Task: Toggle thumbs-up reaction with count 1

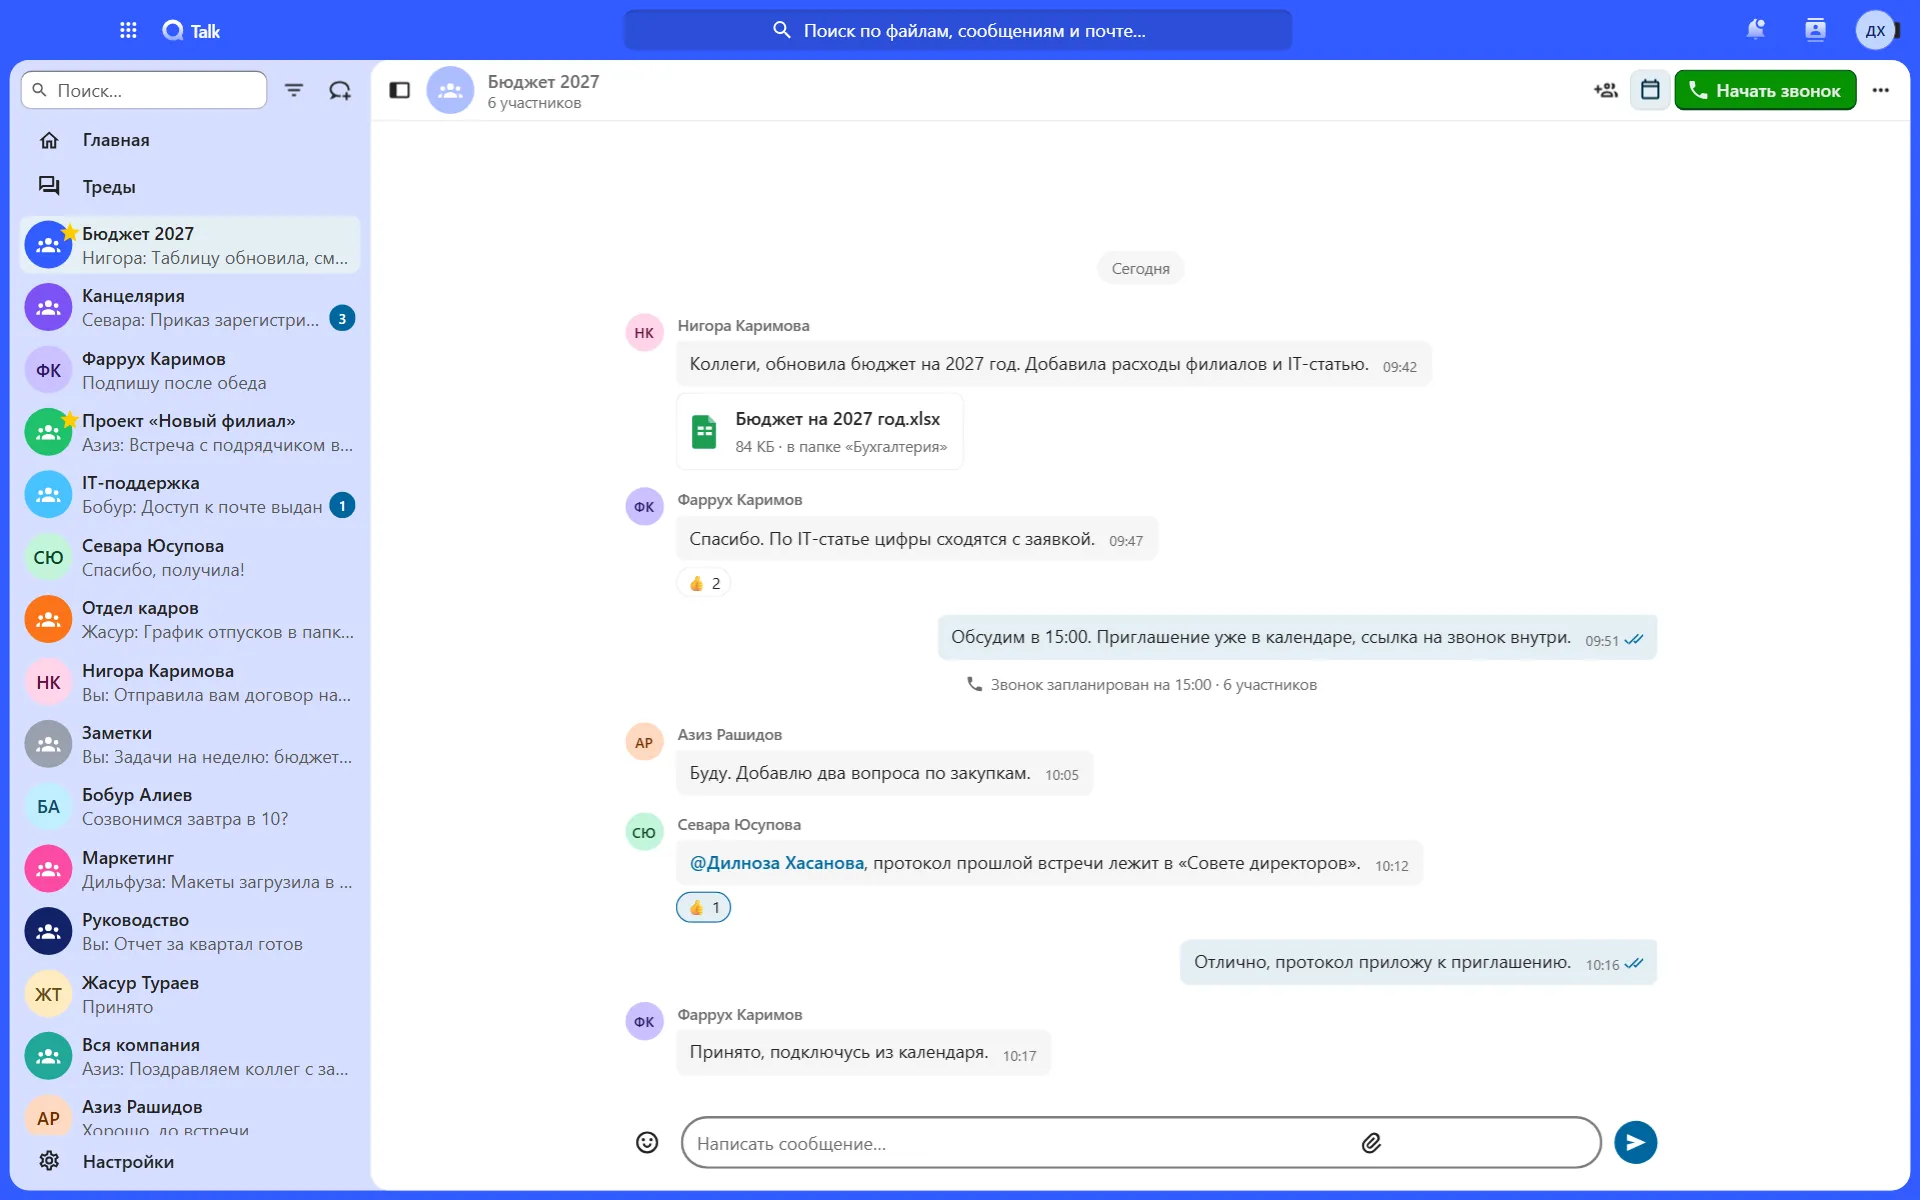Action: click(704, 907)
